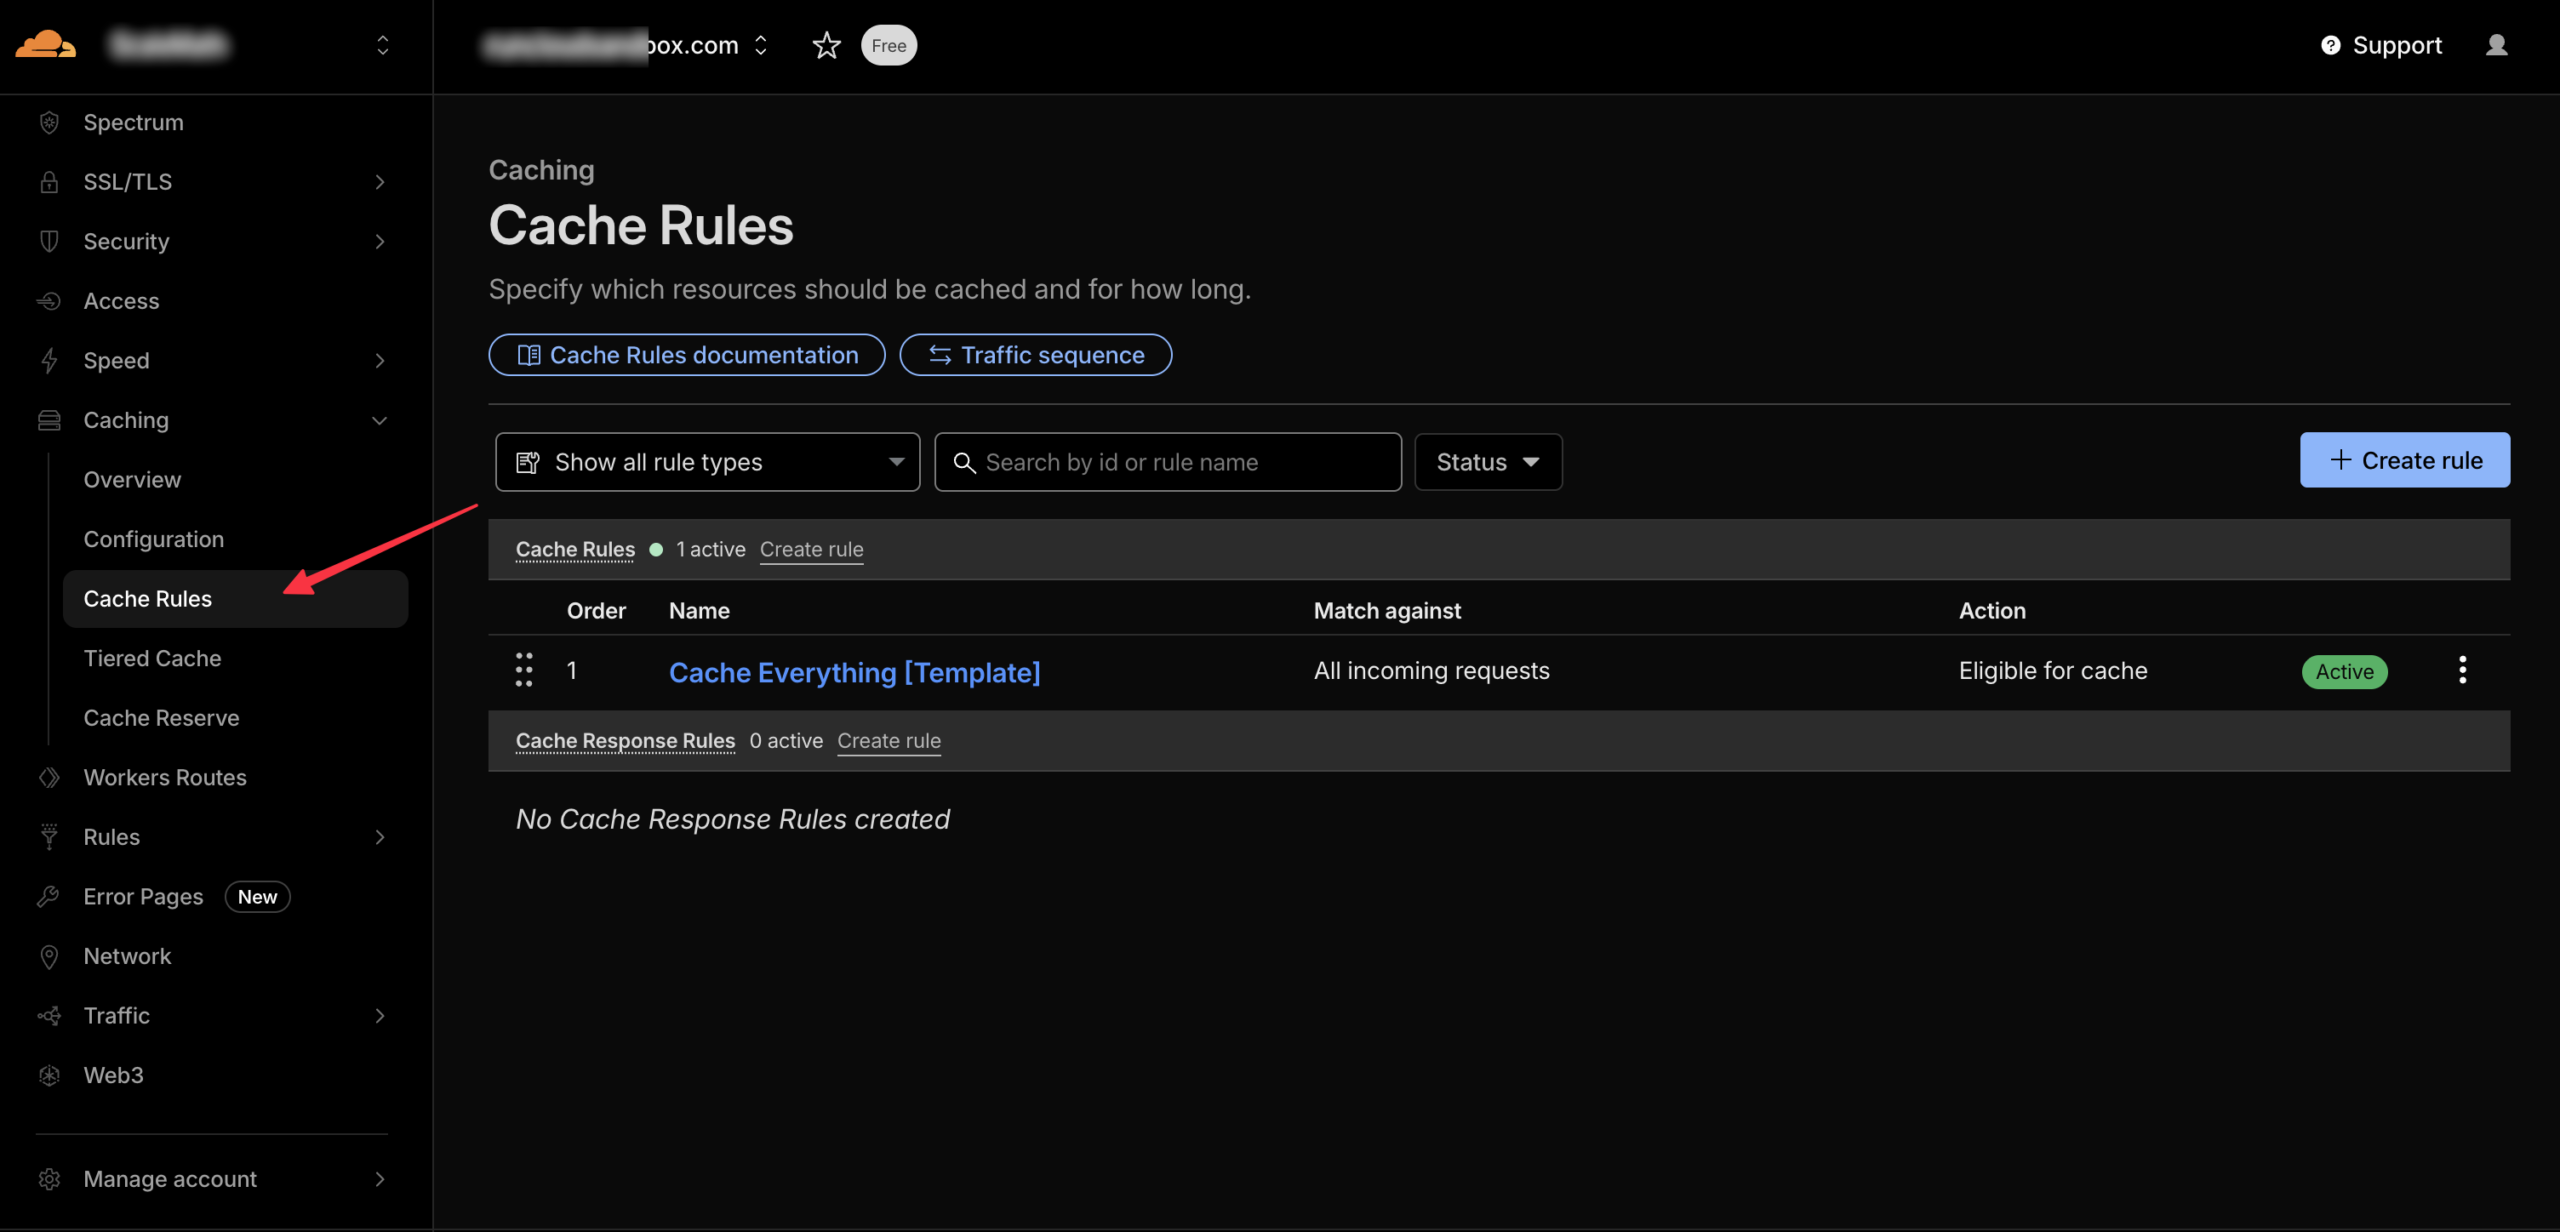Go to Tiered Cache in sidebar

coord(152,658)
